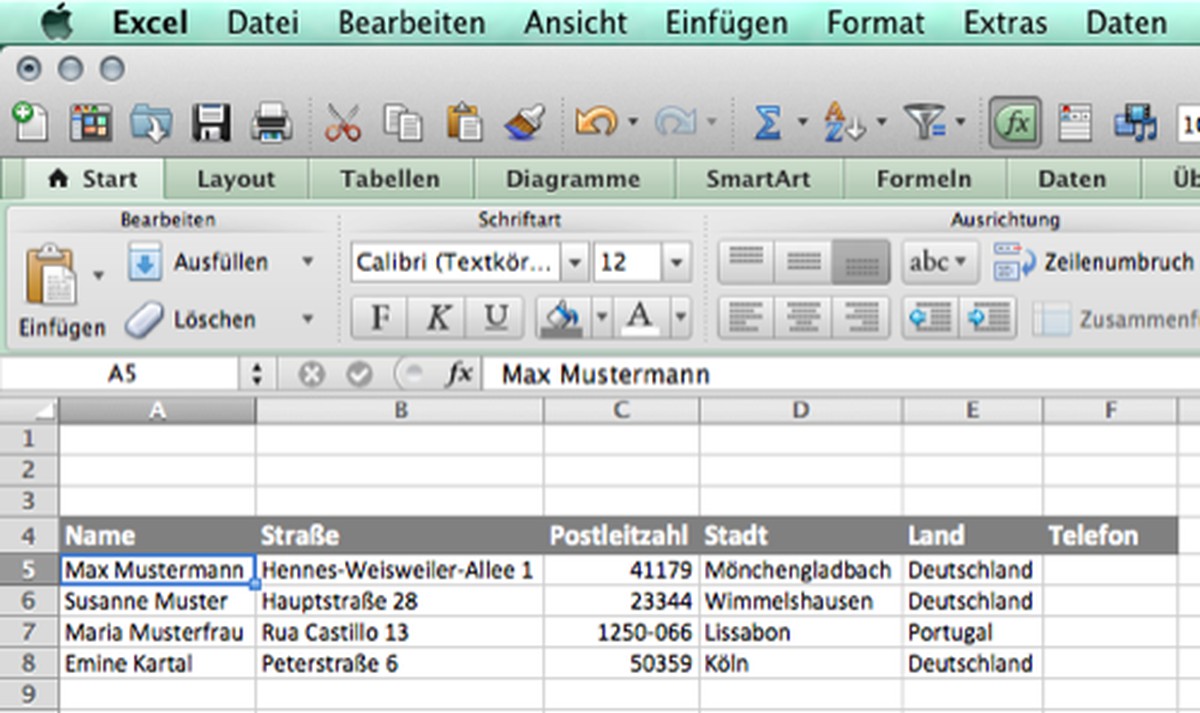Click the fill color paint bucket
This screenshot has height=713, width=1200.
pyautogui.click(x=561, y=319)
